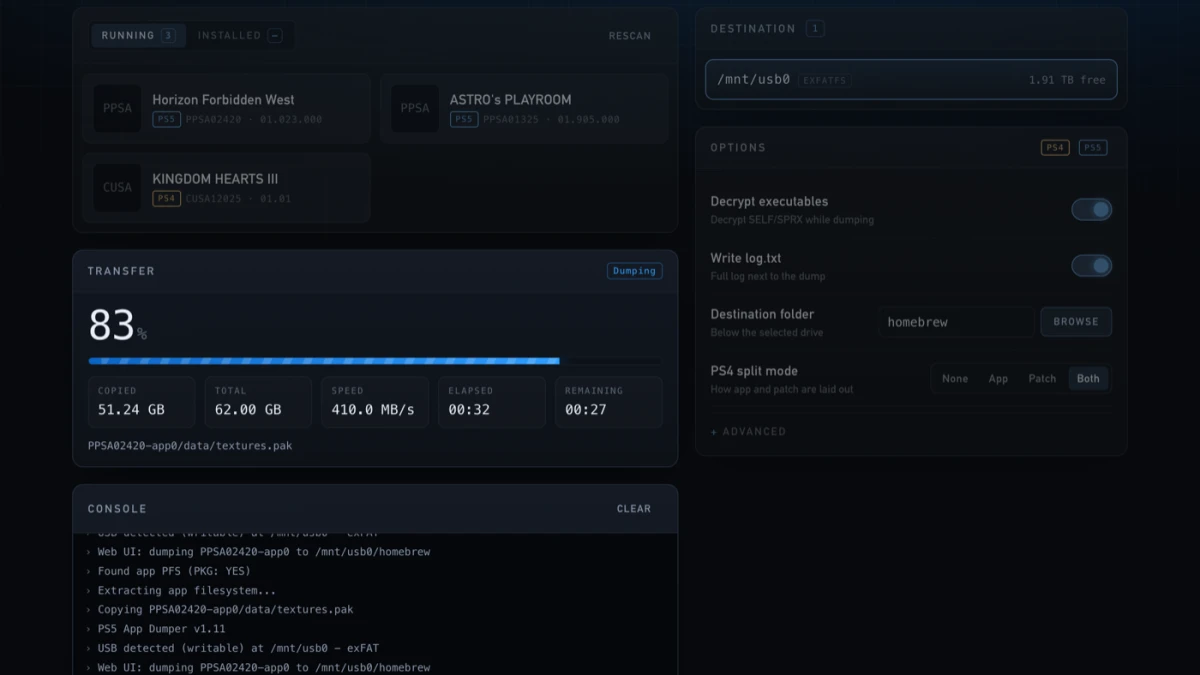This screenshot has height=675, width=1200.
Task: Click the PPSA icon for Horizon Forbidden West
Action: coord(117,108)
